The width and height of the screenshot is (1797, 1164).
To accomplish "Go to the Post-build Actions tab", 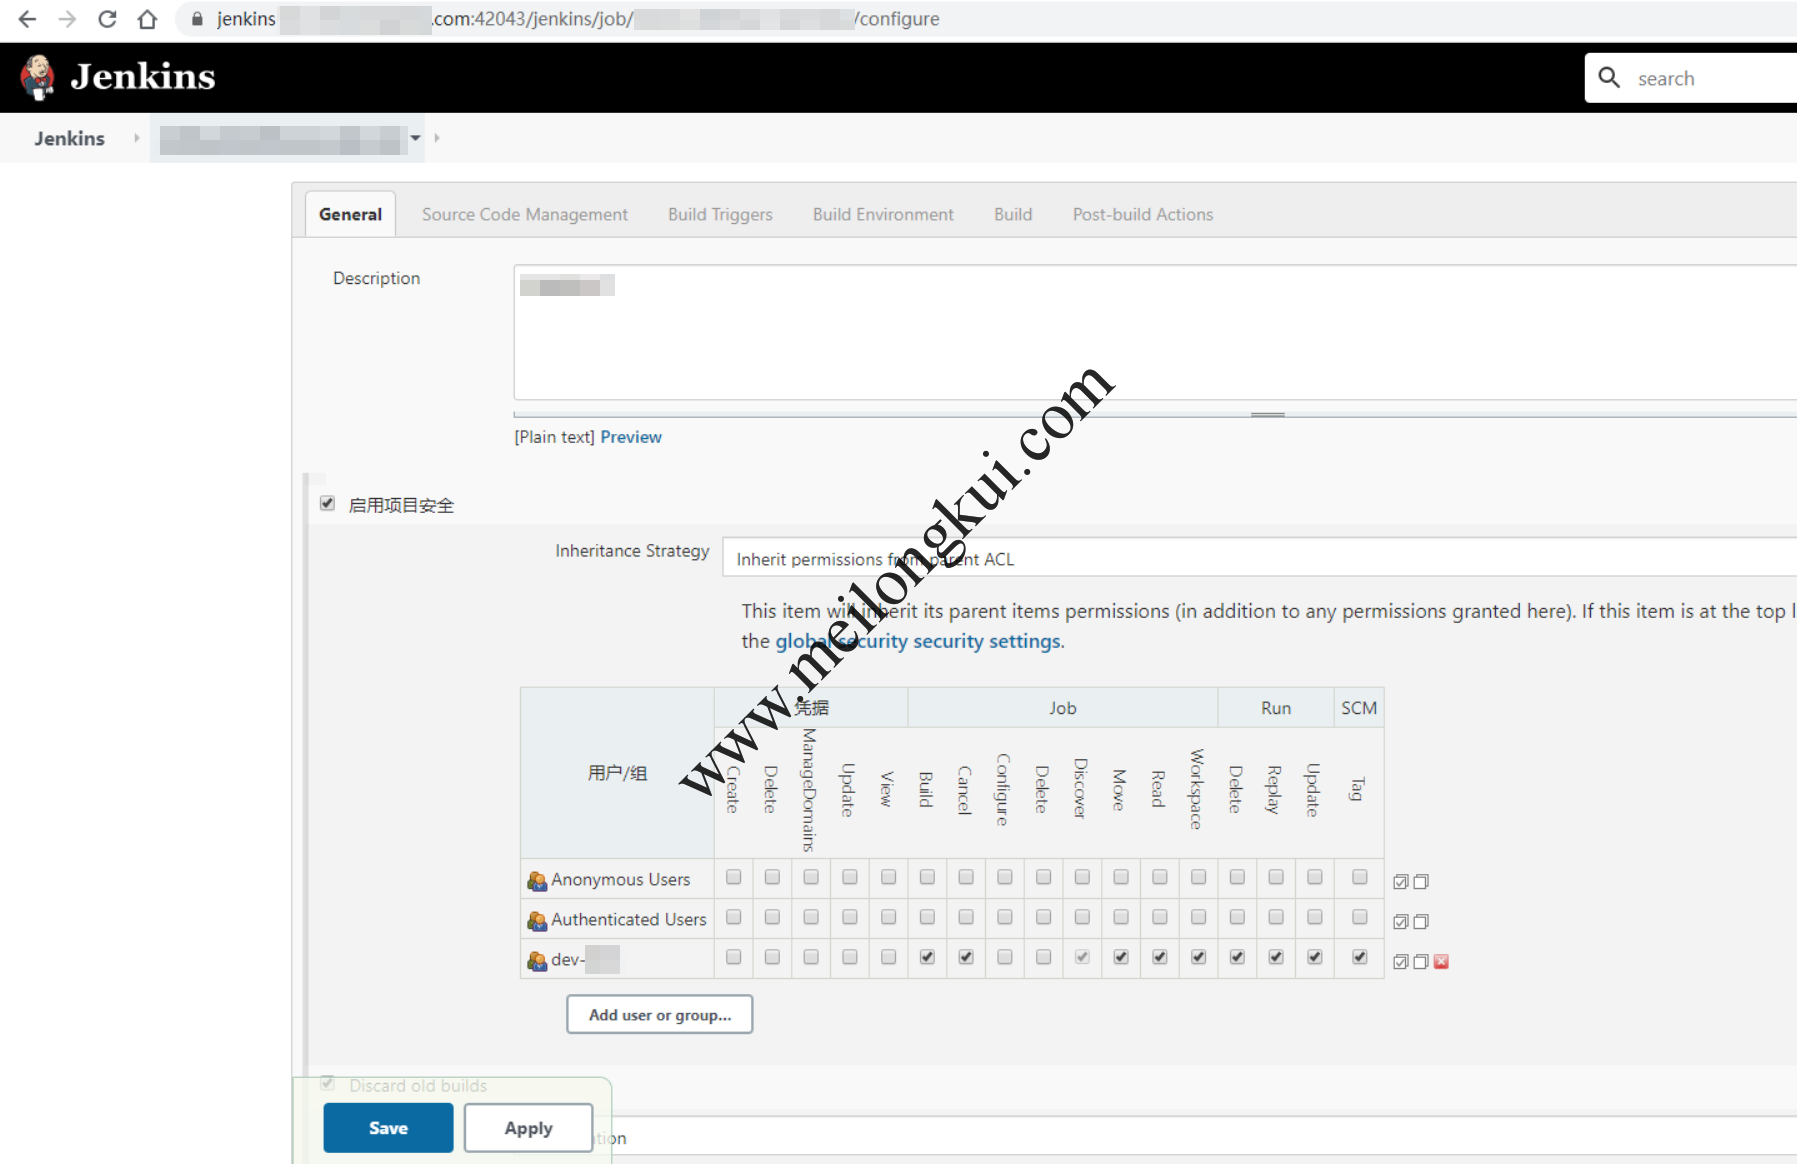I will [1143, 214].
